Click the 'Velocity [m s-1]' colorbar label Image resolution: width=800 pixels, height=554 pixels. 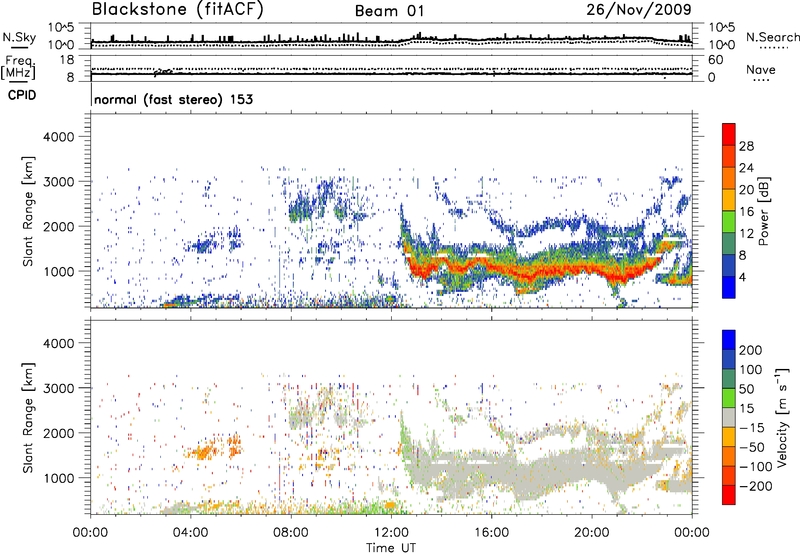(781, 417)
